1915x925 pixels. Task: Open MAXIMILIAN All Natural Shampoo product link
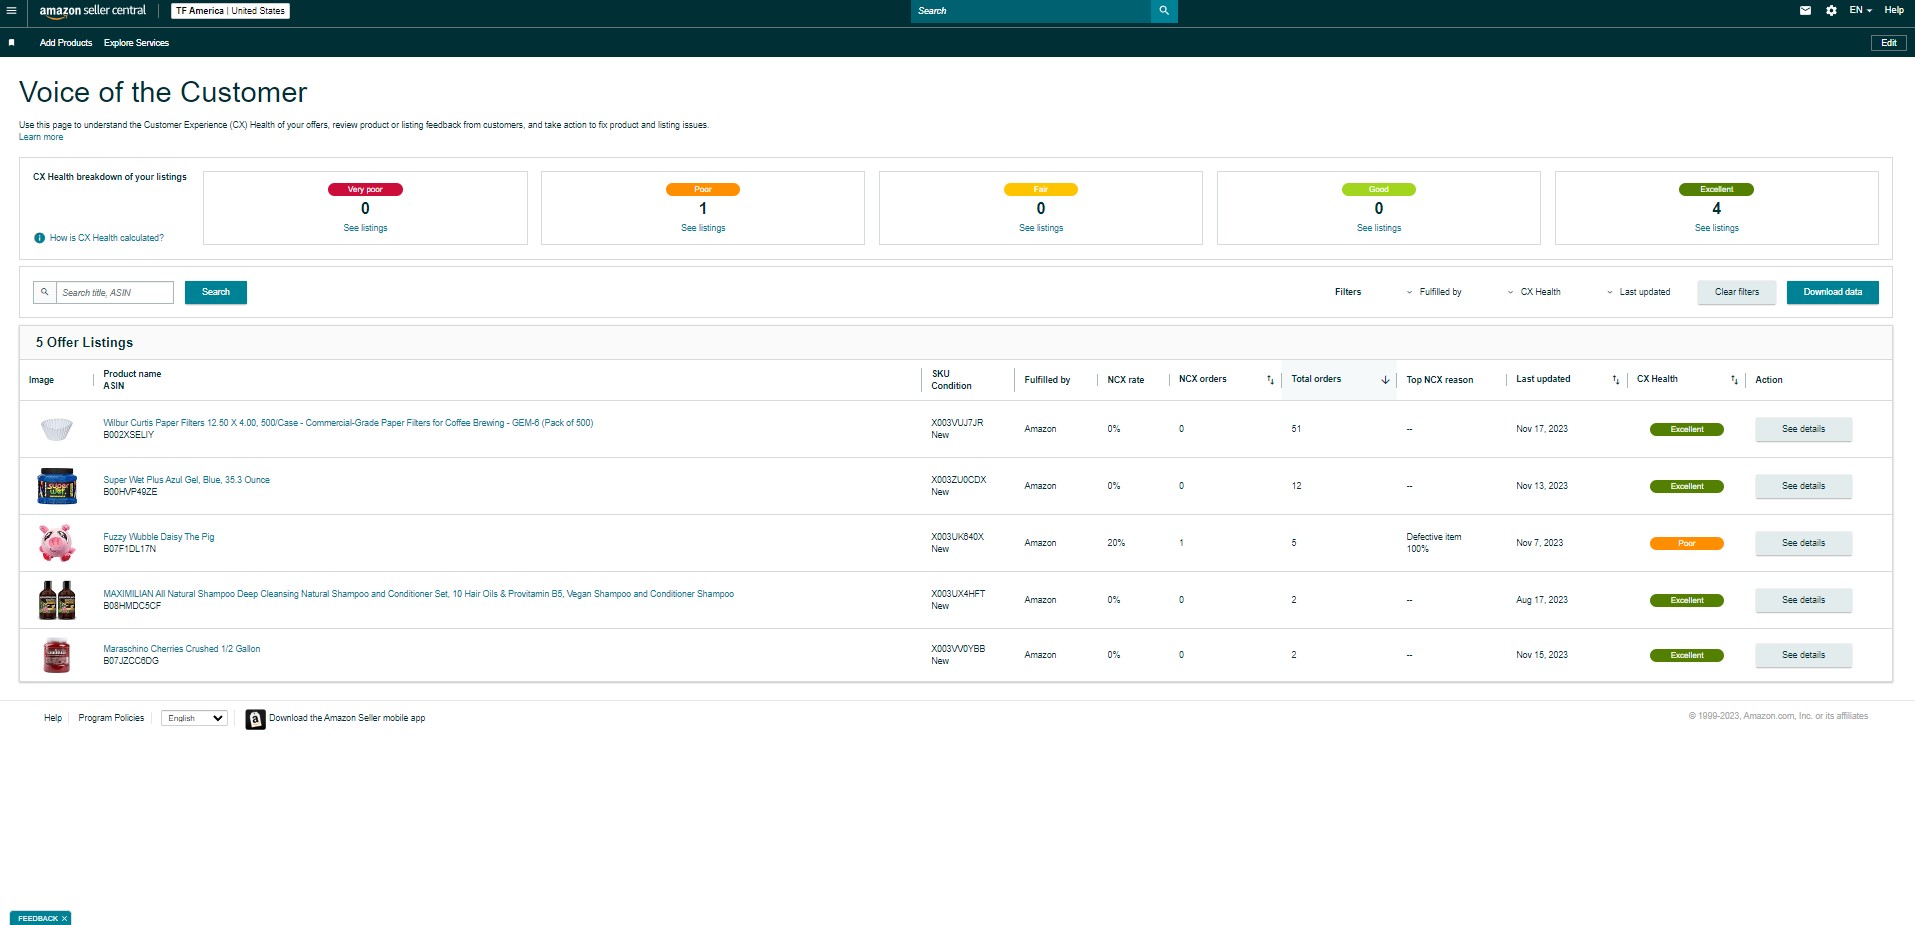[x=418, y=594]
